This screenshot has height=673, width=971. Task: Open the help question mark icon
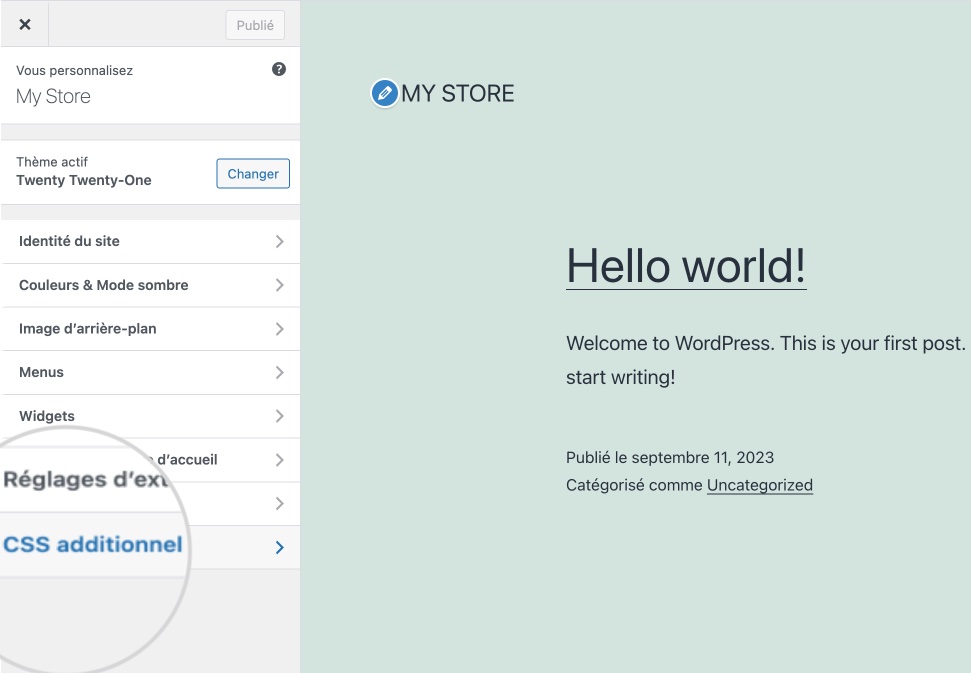[279, 69]
